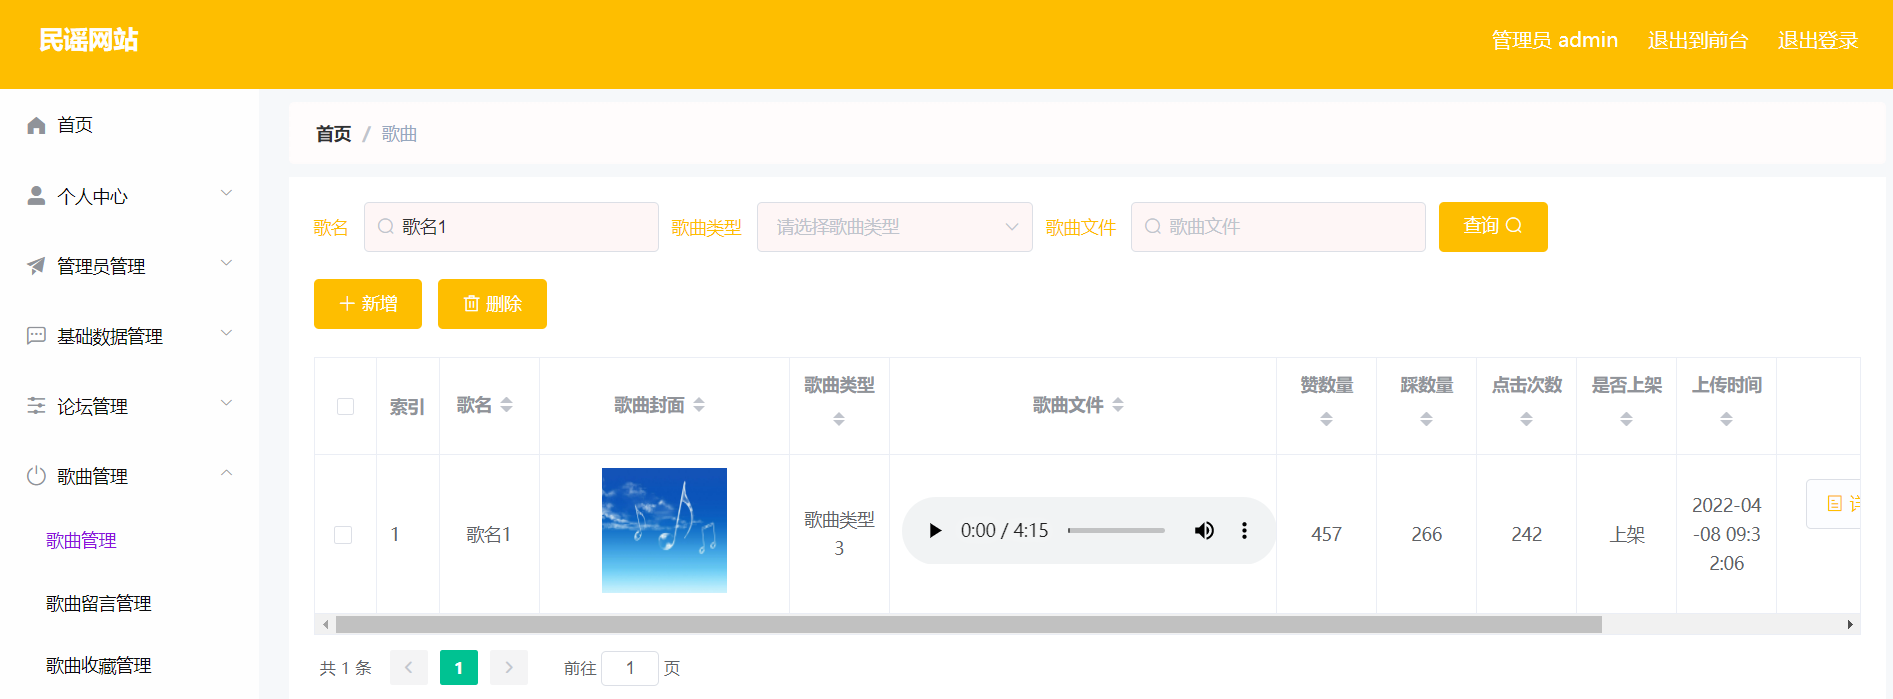The width and height of the screenshot is (1893, 699).
Task: Open 歌曲留言管理 in the sidebar
Action: tap(99, 603)
